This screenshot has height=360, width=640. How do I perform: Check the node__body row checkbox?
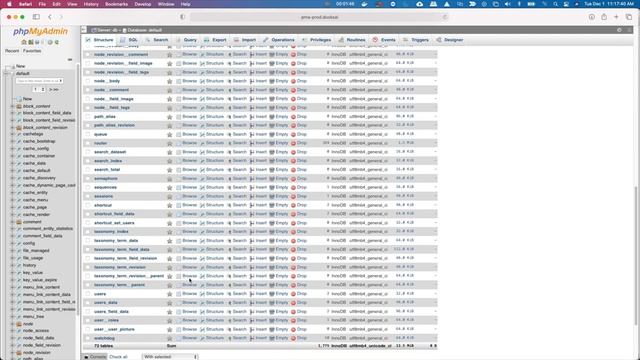pyautogui.click(x=87, y=81)
